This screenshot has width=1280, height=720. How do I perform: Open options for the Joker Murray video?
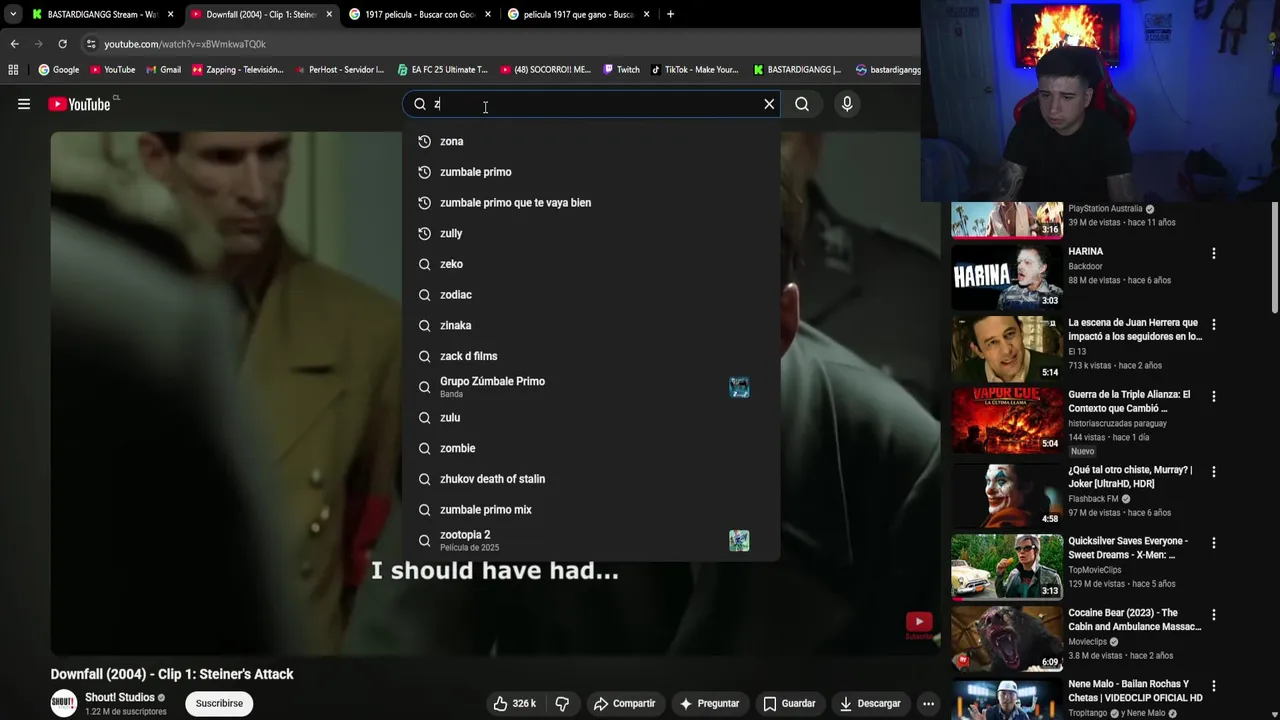pos(1214,472)
